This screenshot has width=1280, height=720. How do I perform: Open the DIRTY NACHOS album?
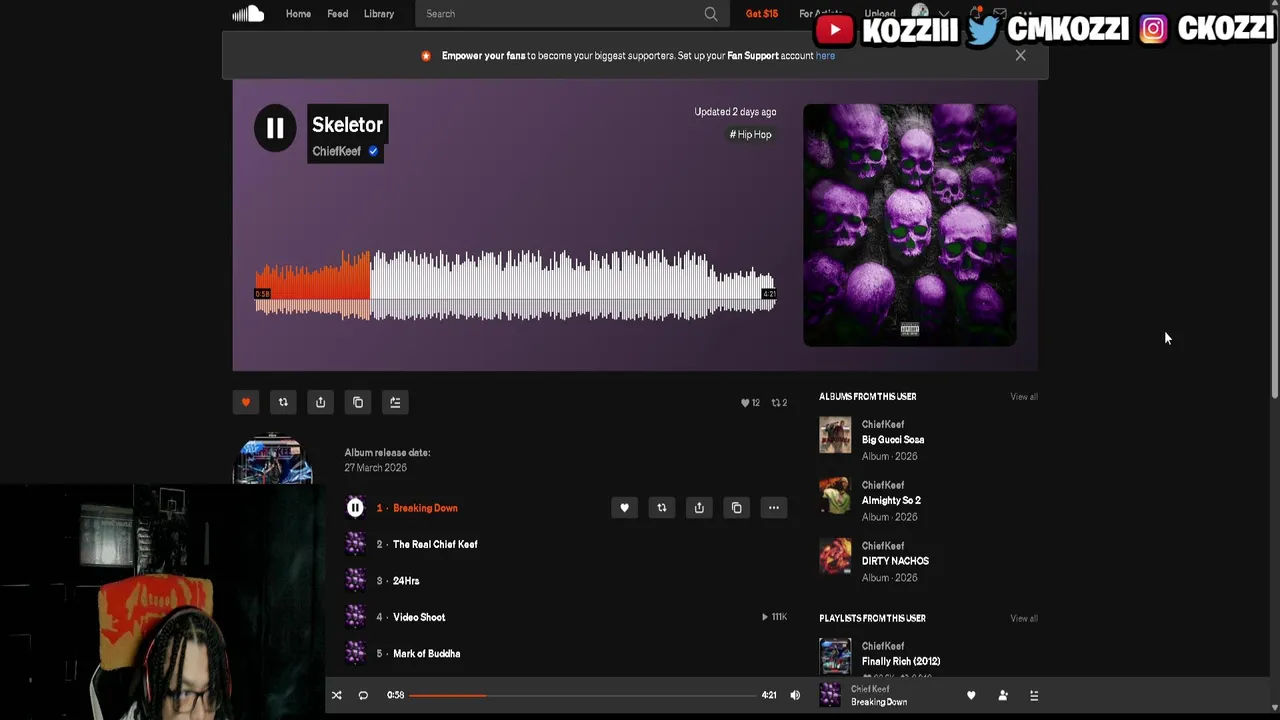895,561
